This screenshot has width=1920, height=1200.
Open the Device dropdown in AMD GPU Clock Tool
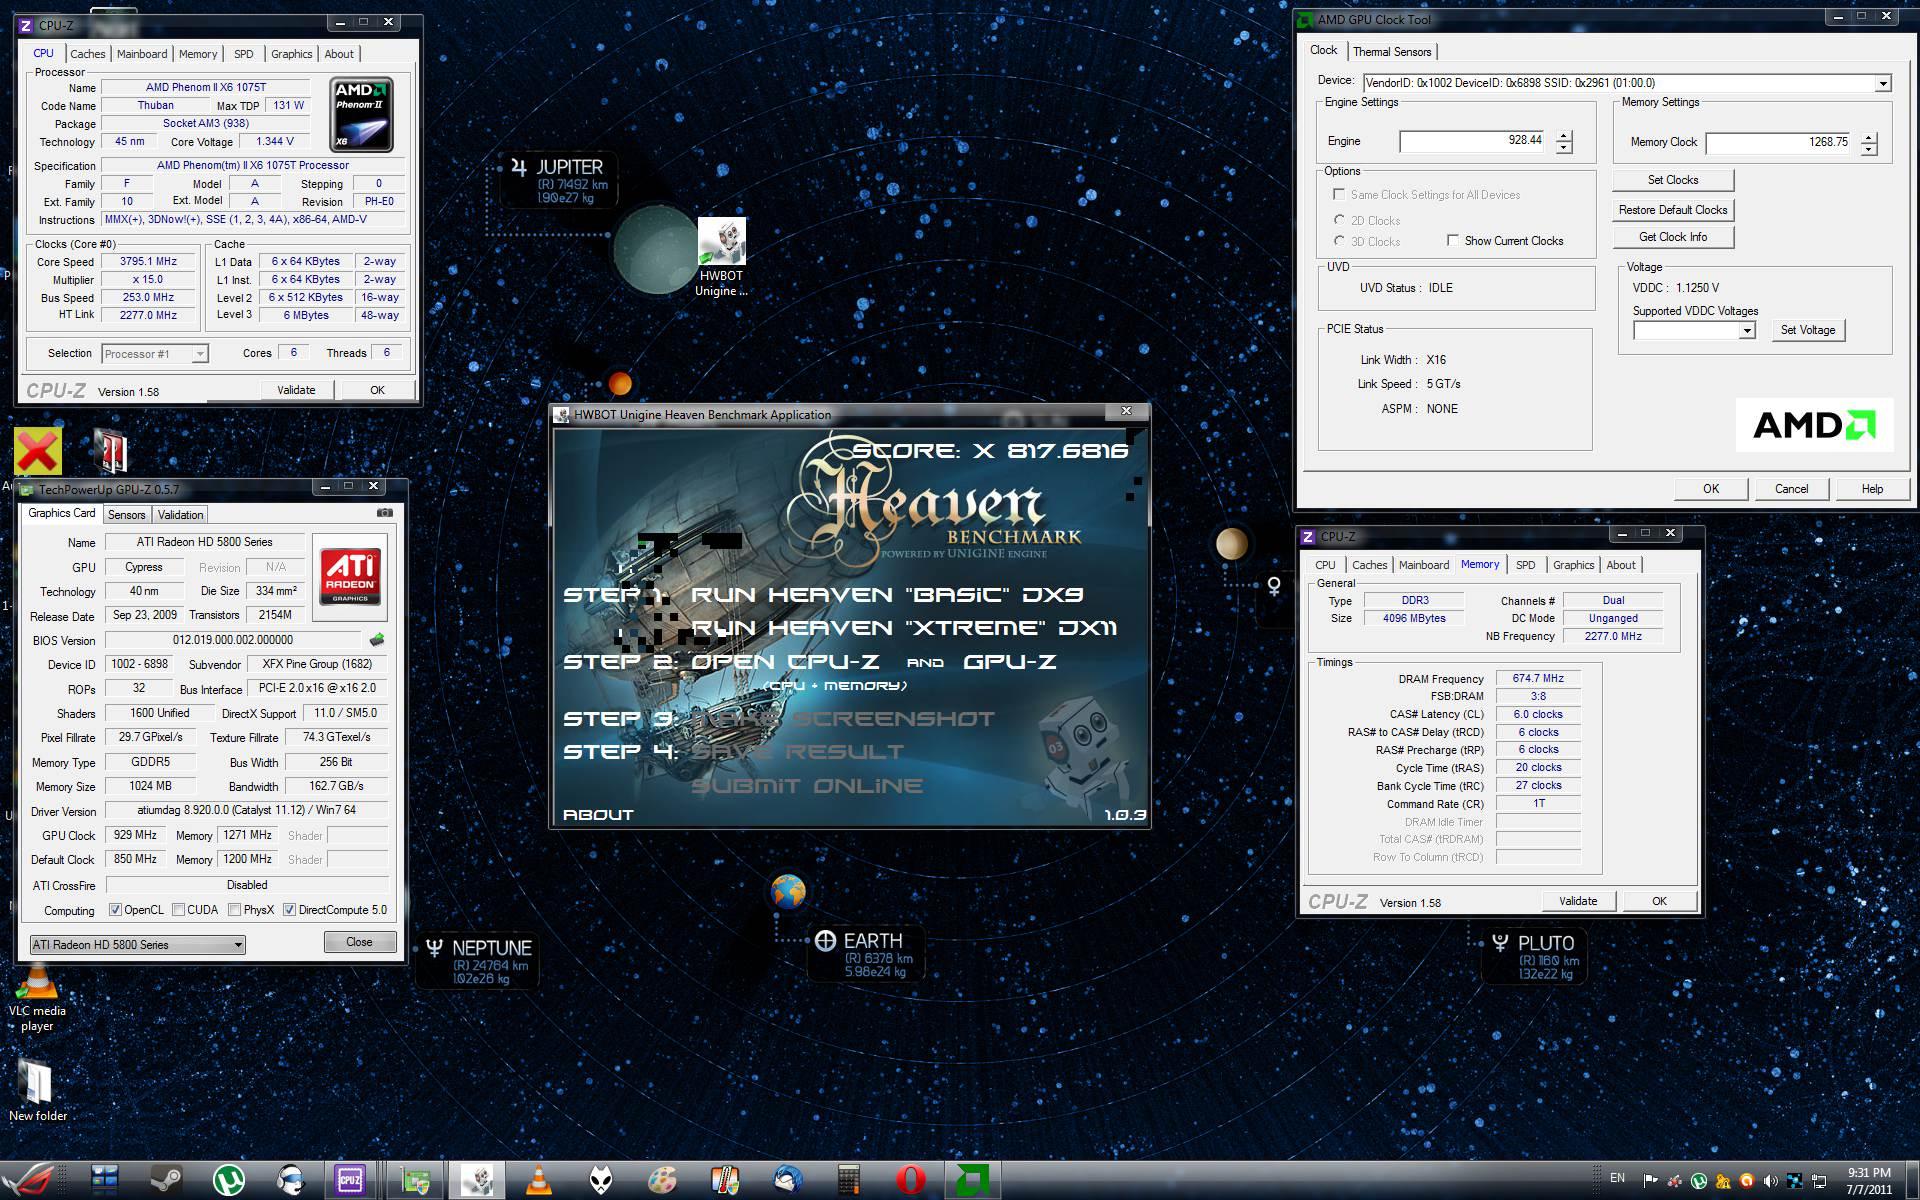[1883, 83]
